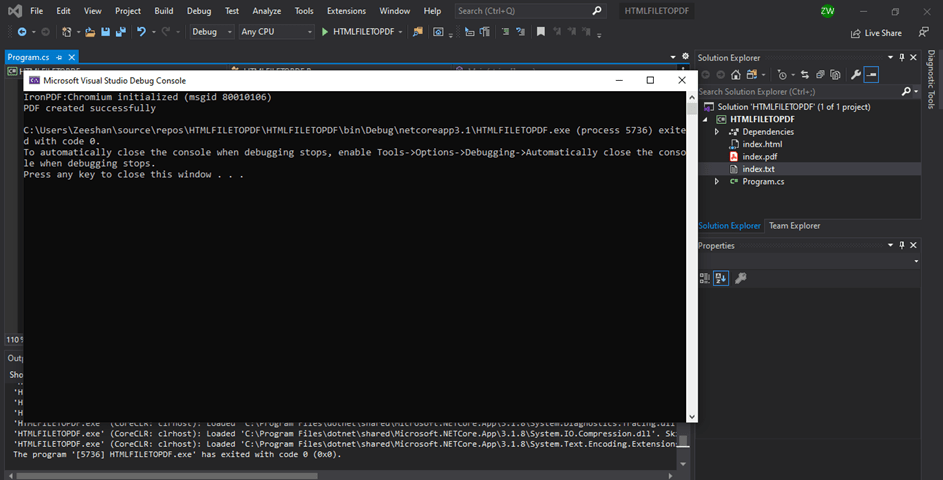The image size is (943, 480).
Task: Open the Undo history dropdown arrow
Action: pyautogui.click(x=153, y=32)
